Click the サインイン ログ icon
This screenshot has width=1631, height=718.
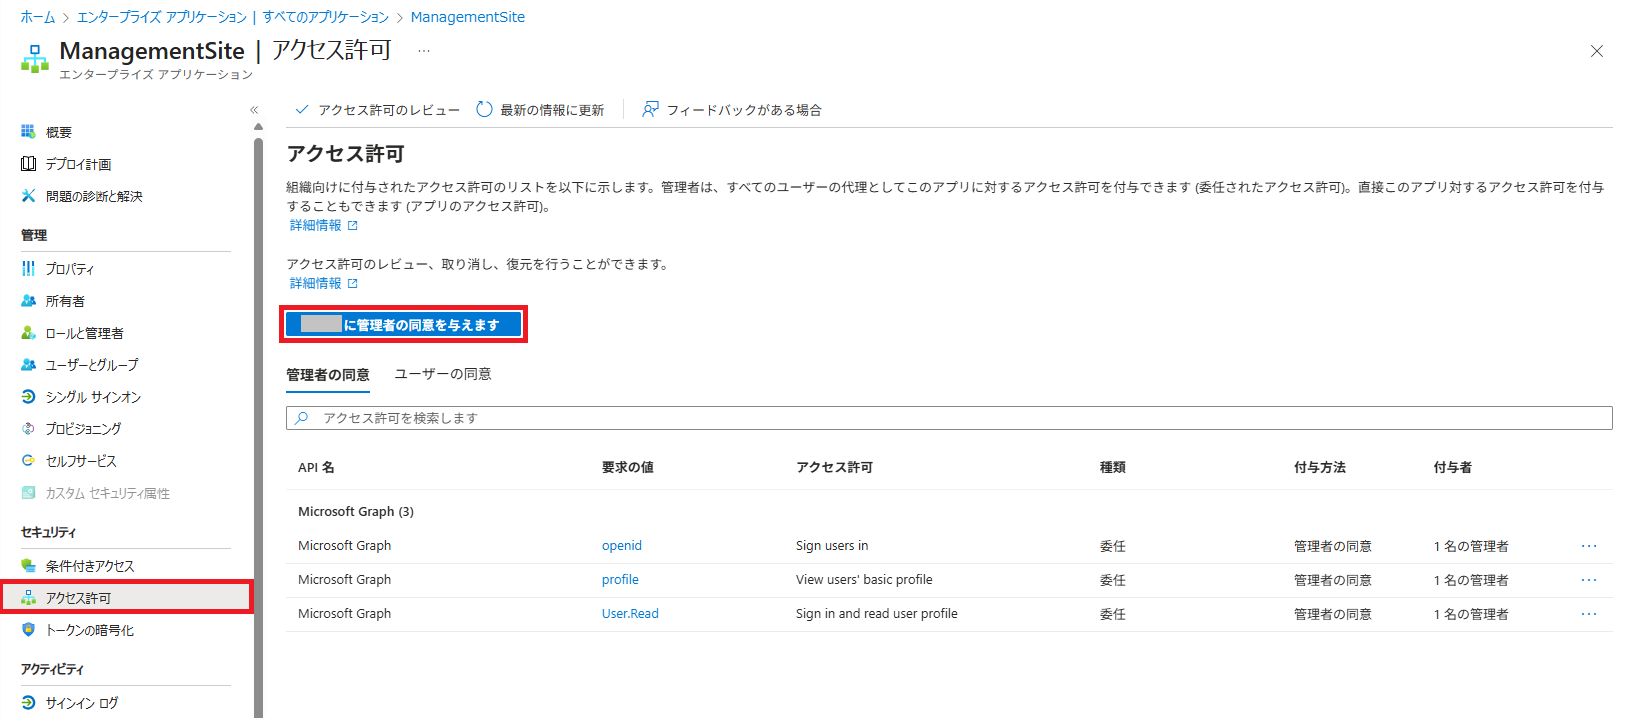tap(28, 703)
